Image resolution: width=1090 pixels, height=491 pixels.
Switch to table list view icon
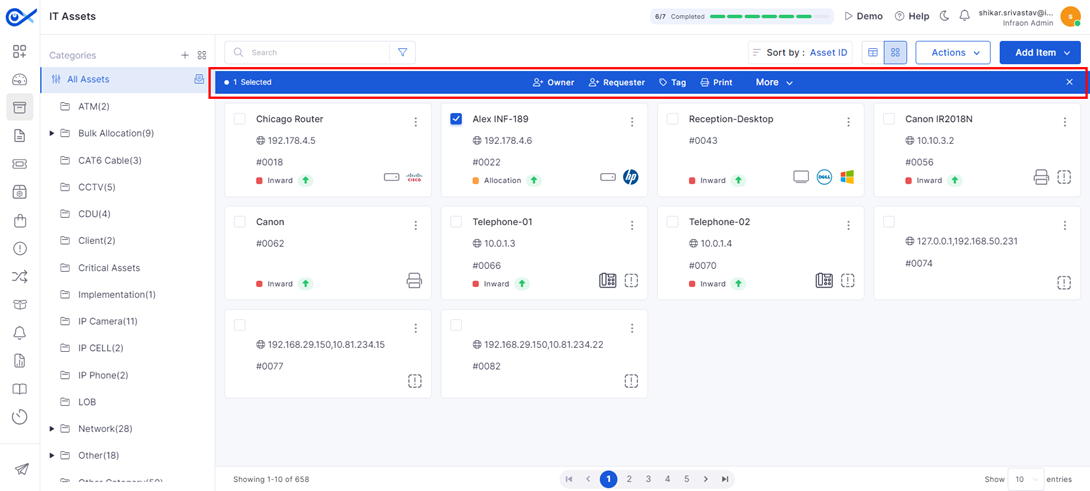point(873,52)
